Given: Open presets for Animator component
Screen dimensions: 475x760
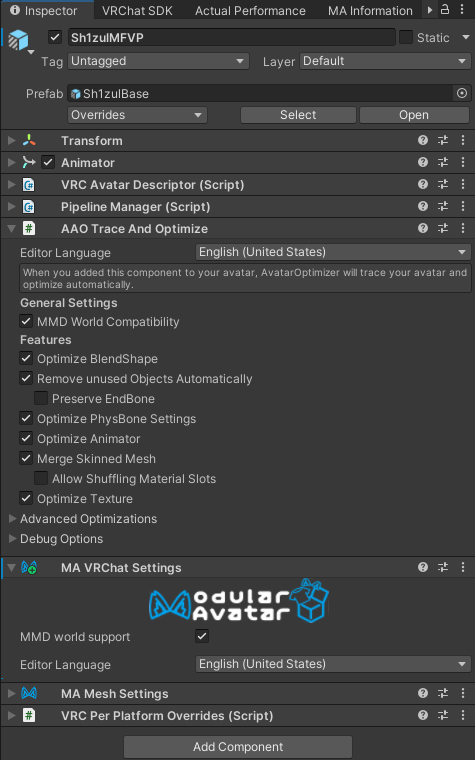Looking at the screenshot, I should tap(443, 162).
